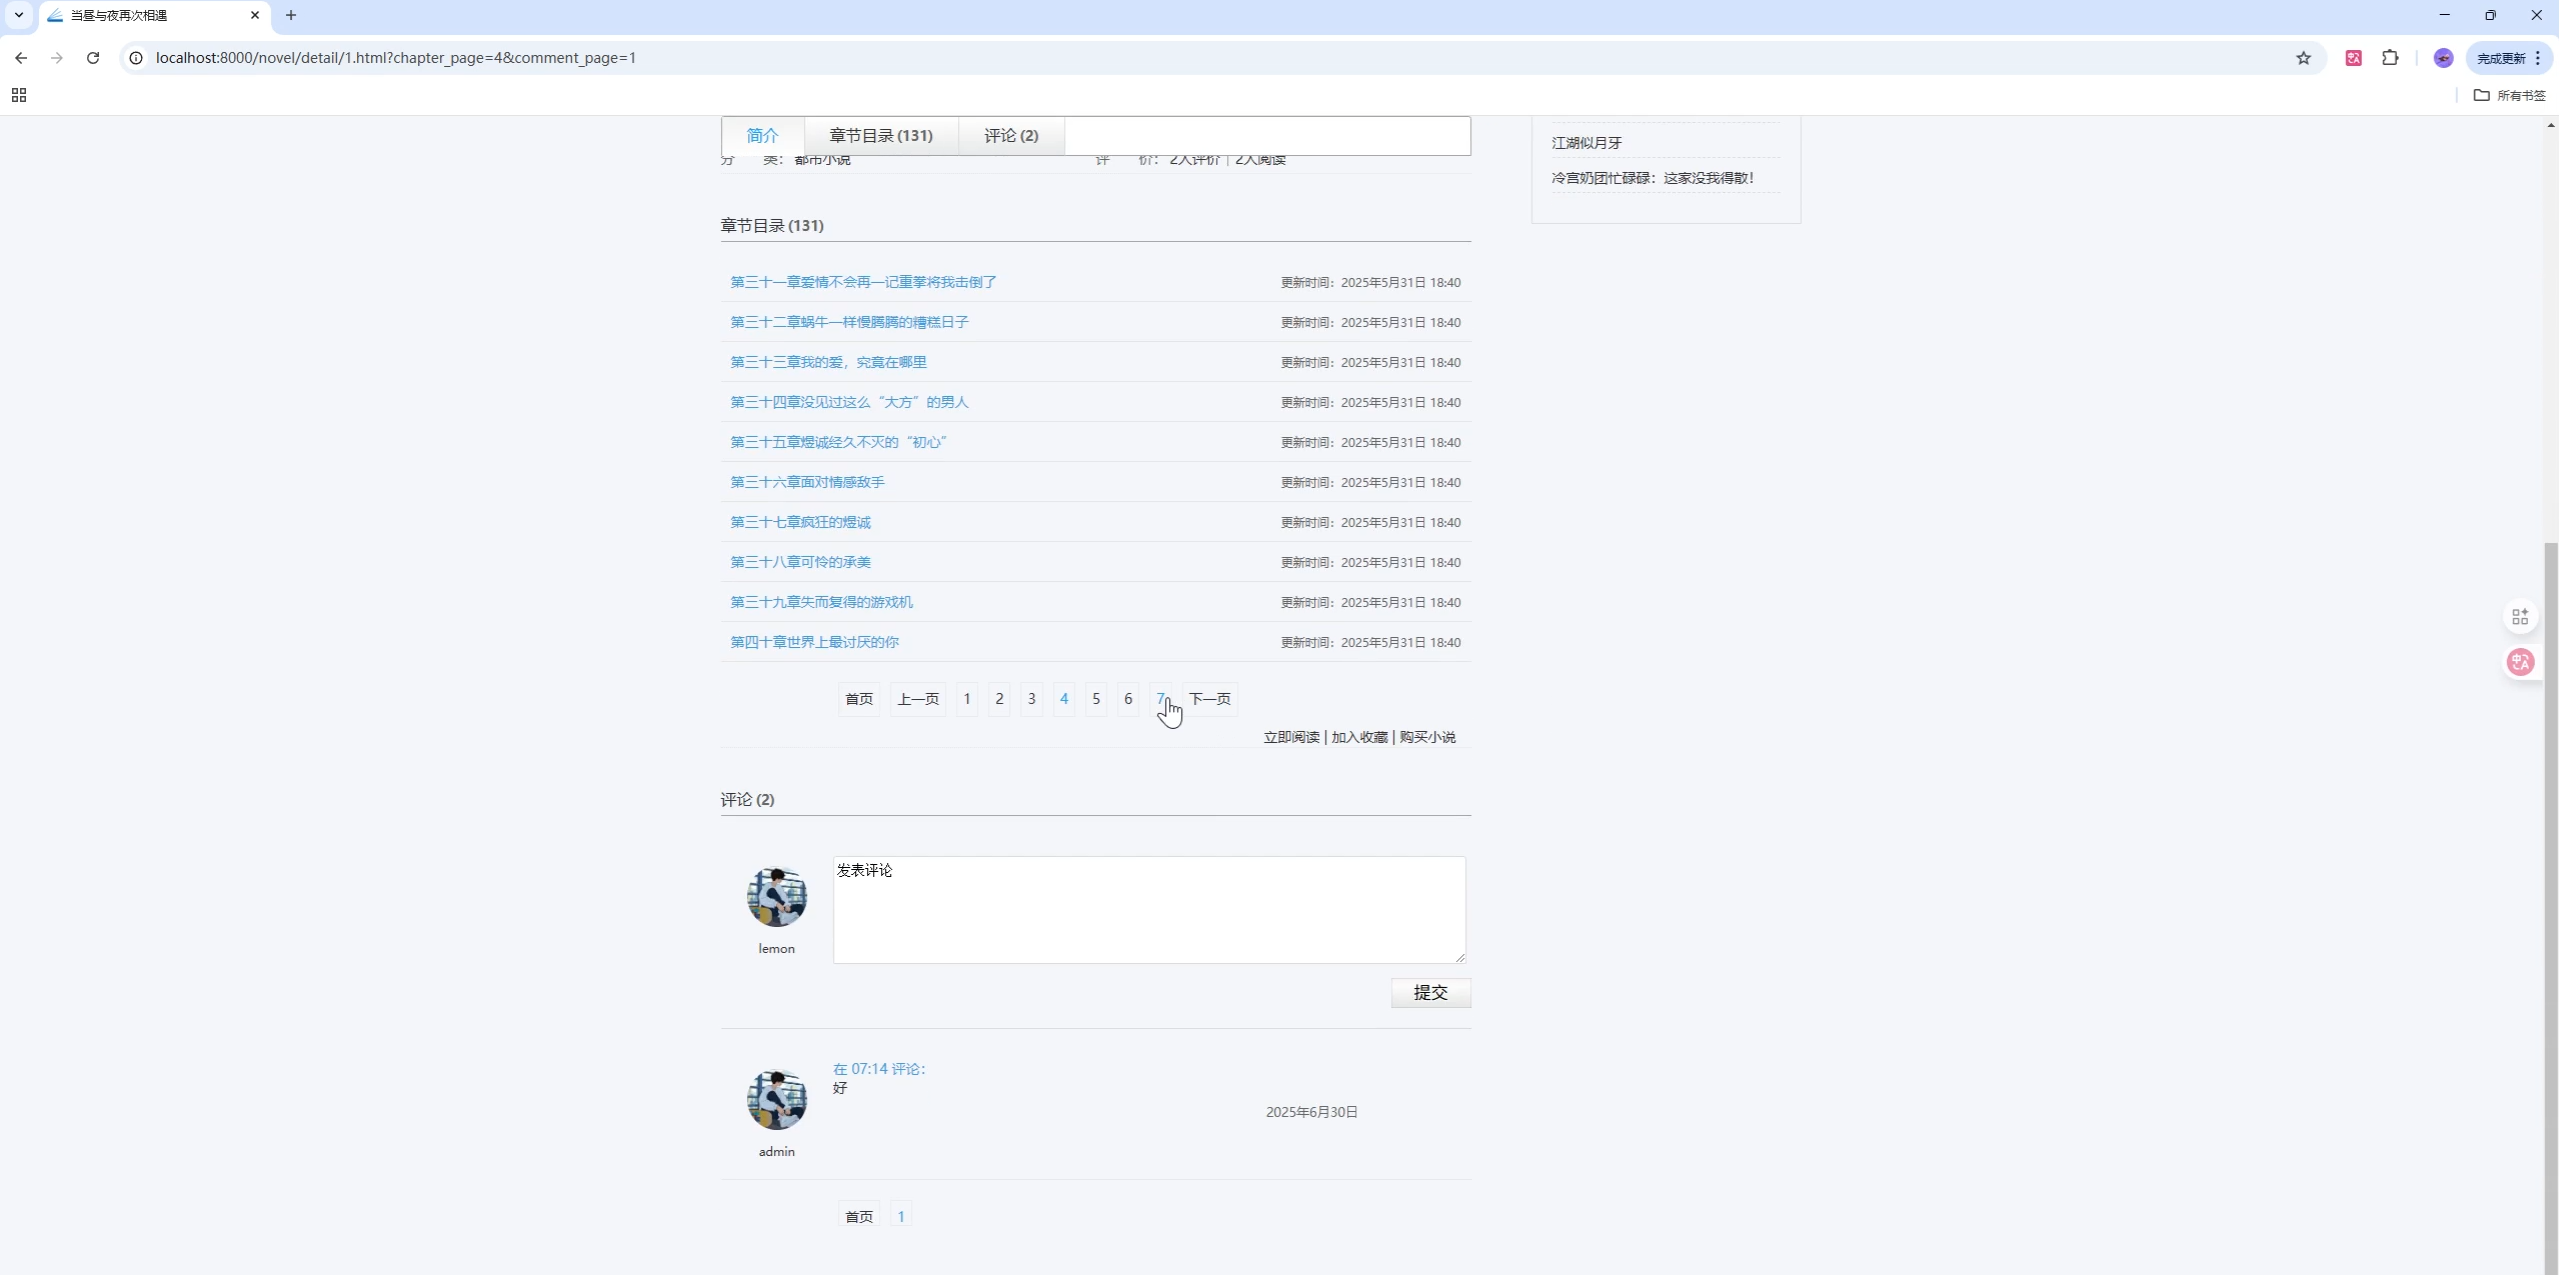Open chapter 第四十章世界上最讨厌的你
Viewport: 2559px width, 1275px height.
tap(814, 642)
